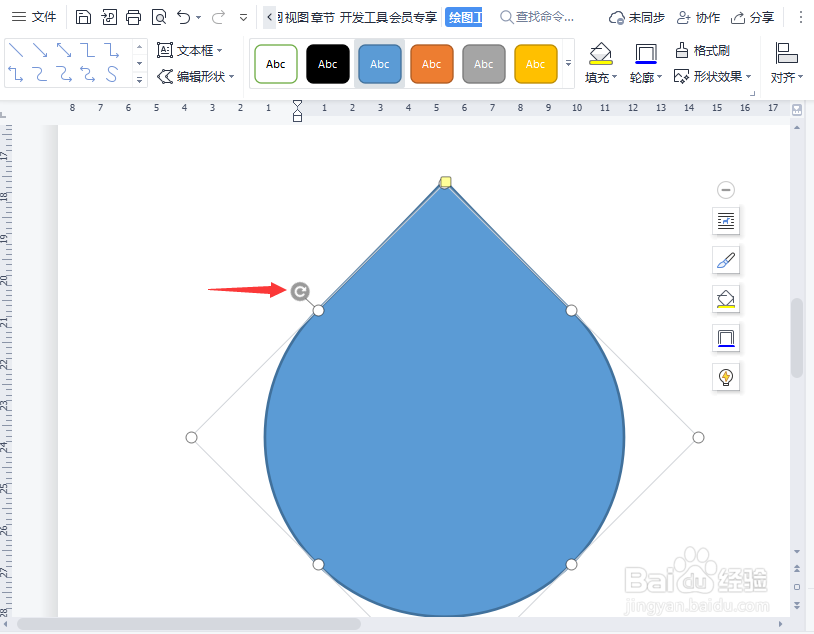Expand the quick access toolbar customize arrow
814x634 pixels.
[x=243, y=18]
